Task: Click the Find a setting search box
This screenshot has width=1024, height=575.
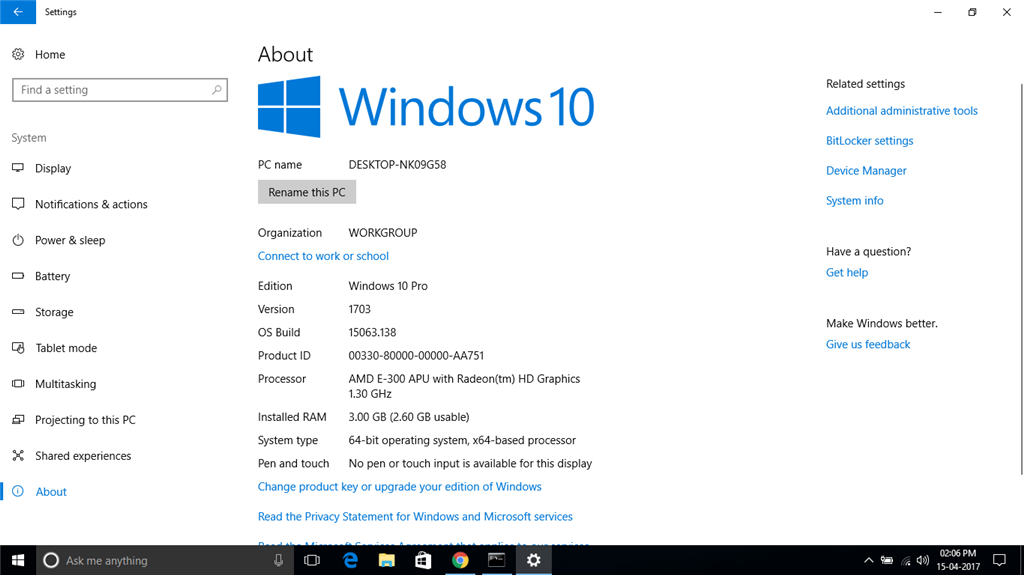Action: [x=120, y=90]
